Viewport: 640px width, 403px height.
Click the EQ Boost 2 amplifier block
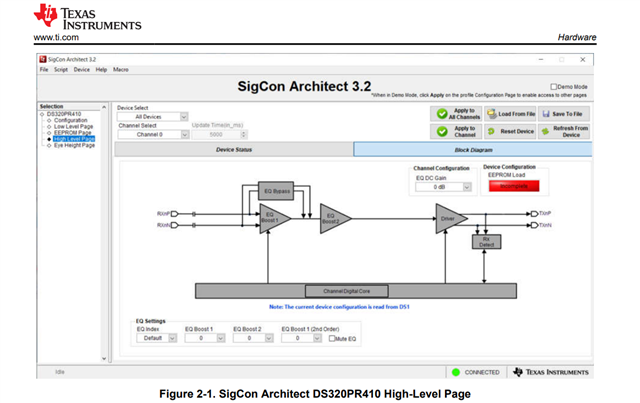[333, 218]
